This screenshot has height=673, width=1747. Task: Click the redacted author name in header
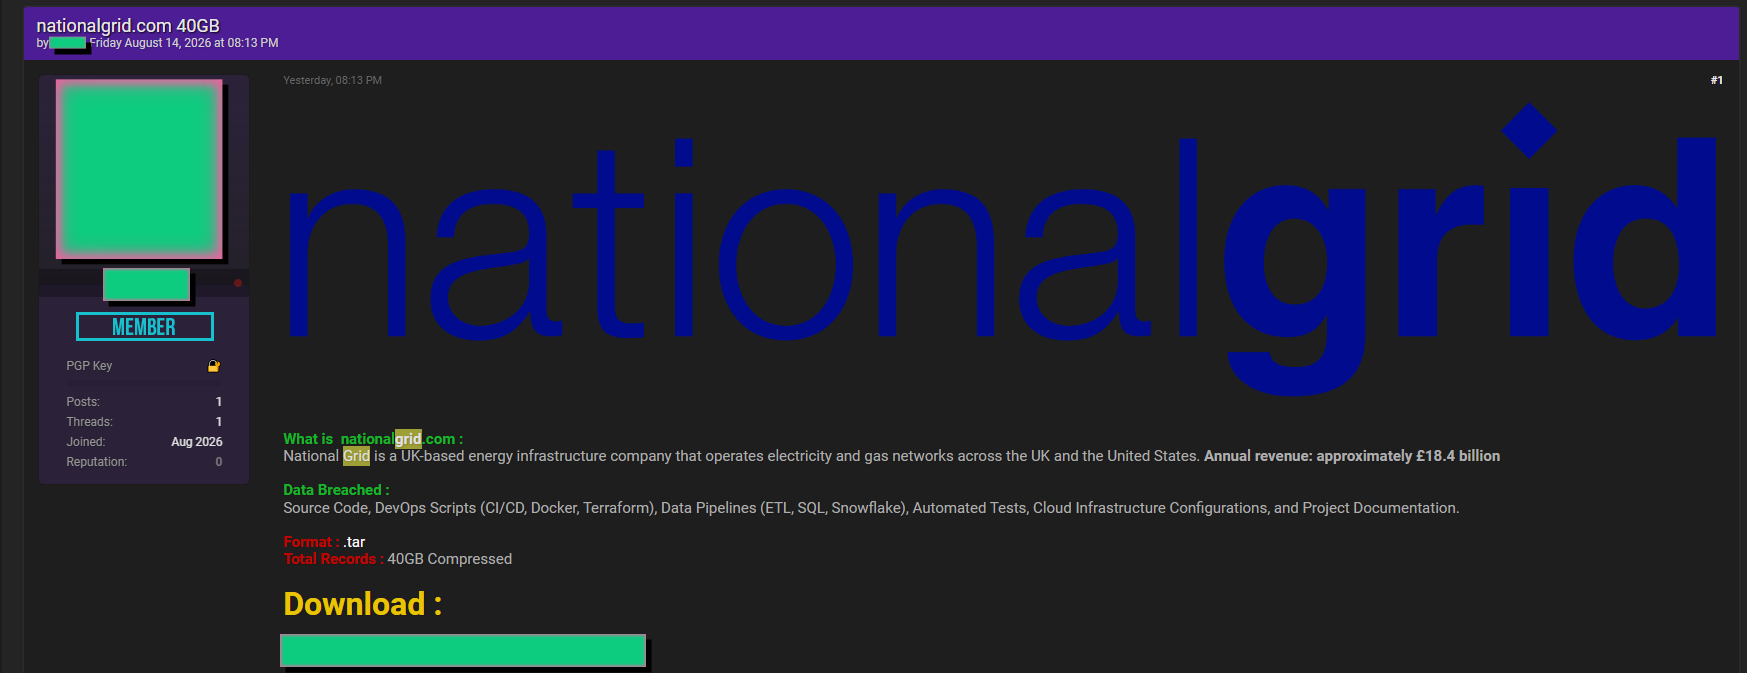click(x=68, y=43)
